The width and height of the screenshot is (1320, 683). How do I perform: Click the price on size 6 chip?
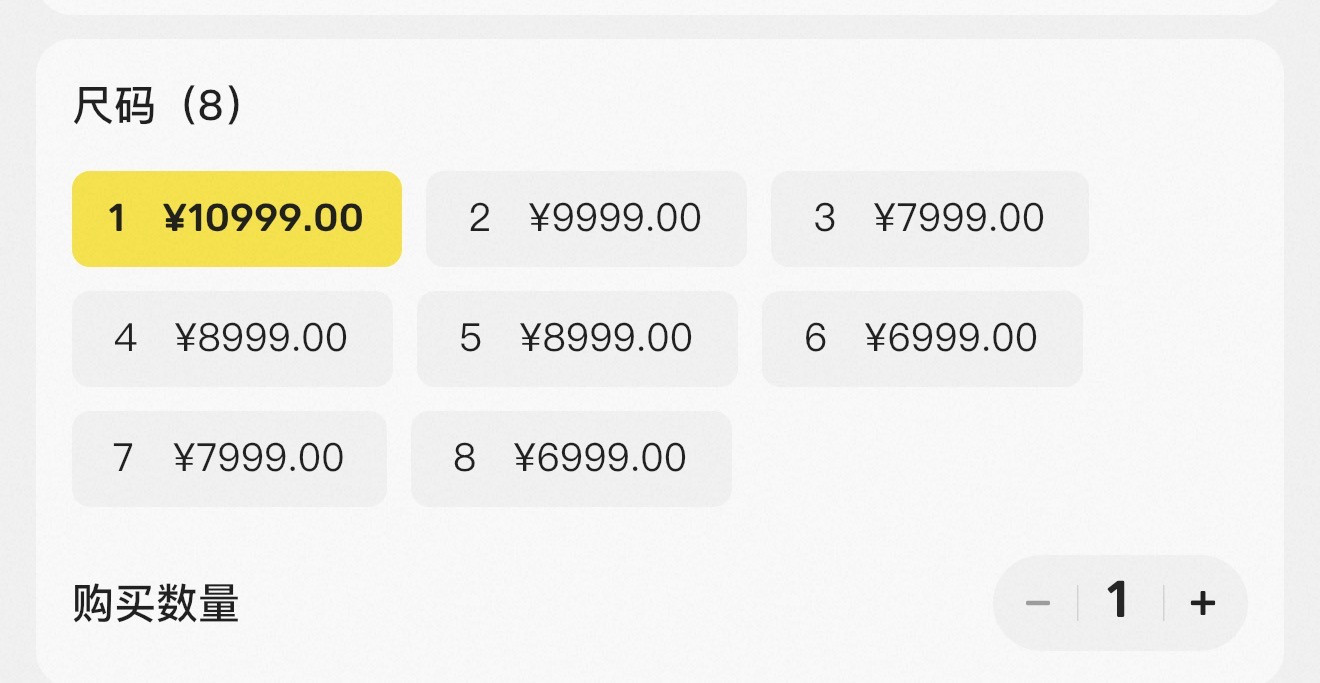tap(951, 338)
